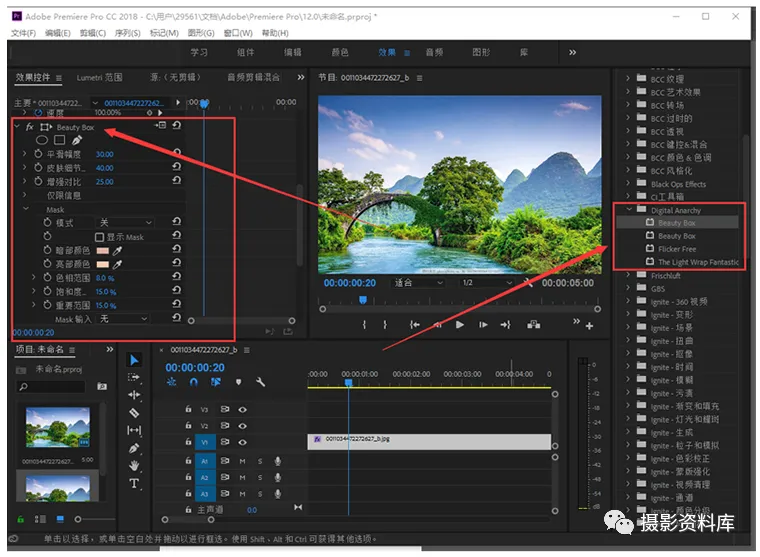Step forward one frame
Screen dimensions: 760x557
coord(483,325)
